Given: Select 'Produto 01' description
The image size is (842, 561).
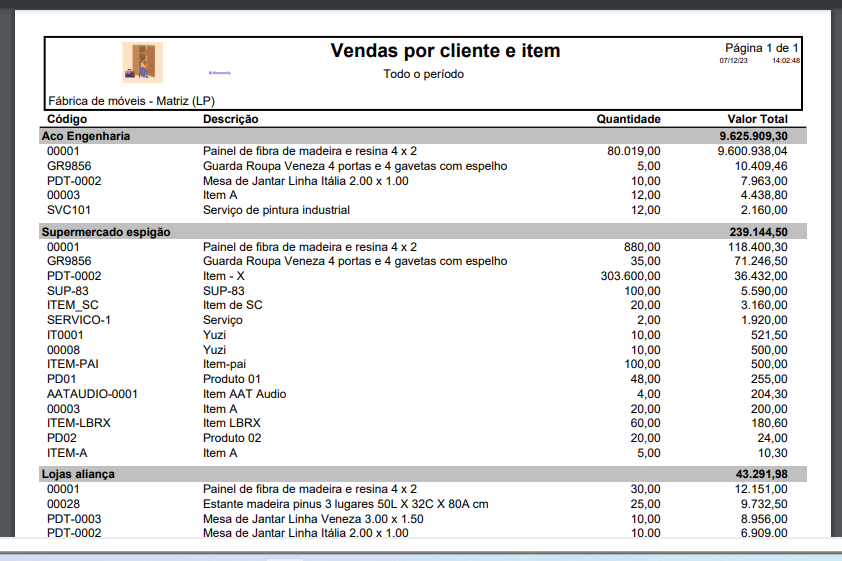Looking at the screenshot, I should point(231,380).
